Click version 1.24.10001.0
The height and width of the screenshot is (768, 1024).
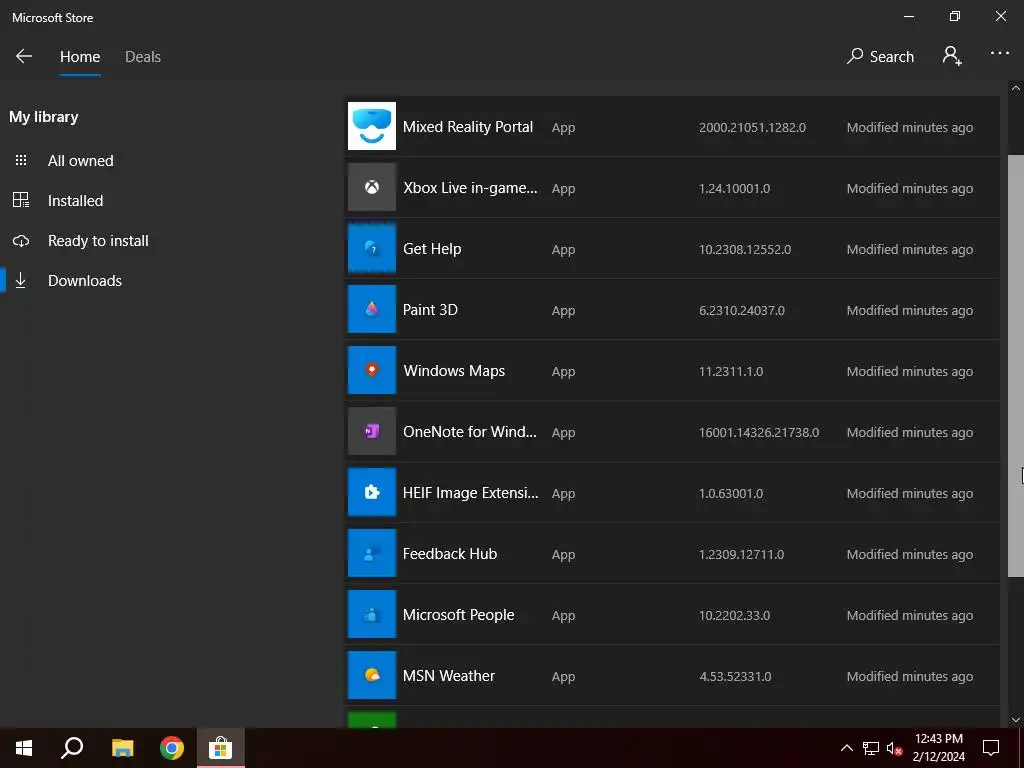(x=734, y=189)
